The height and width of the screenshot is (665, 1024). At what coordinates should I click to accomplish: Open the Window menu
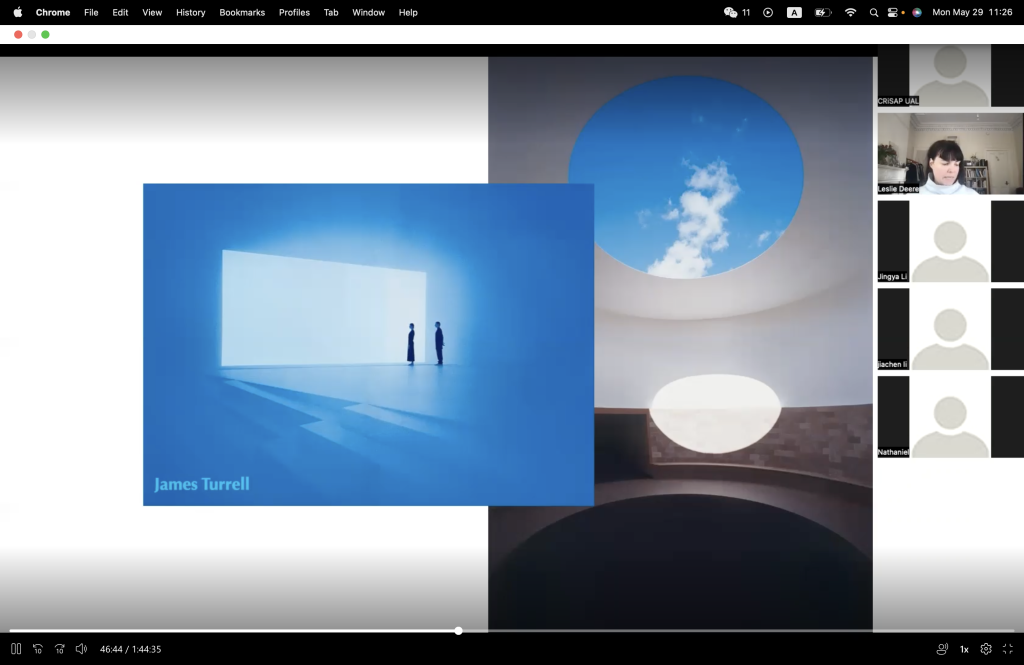pos(368,12)
